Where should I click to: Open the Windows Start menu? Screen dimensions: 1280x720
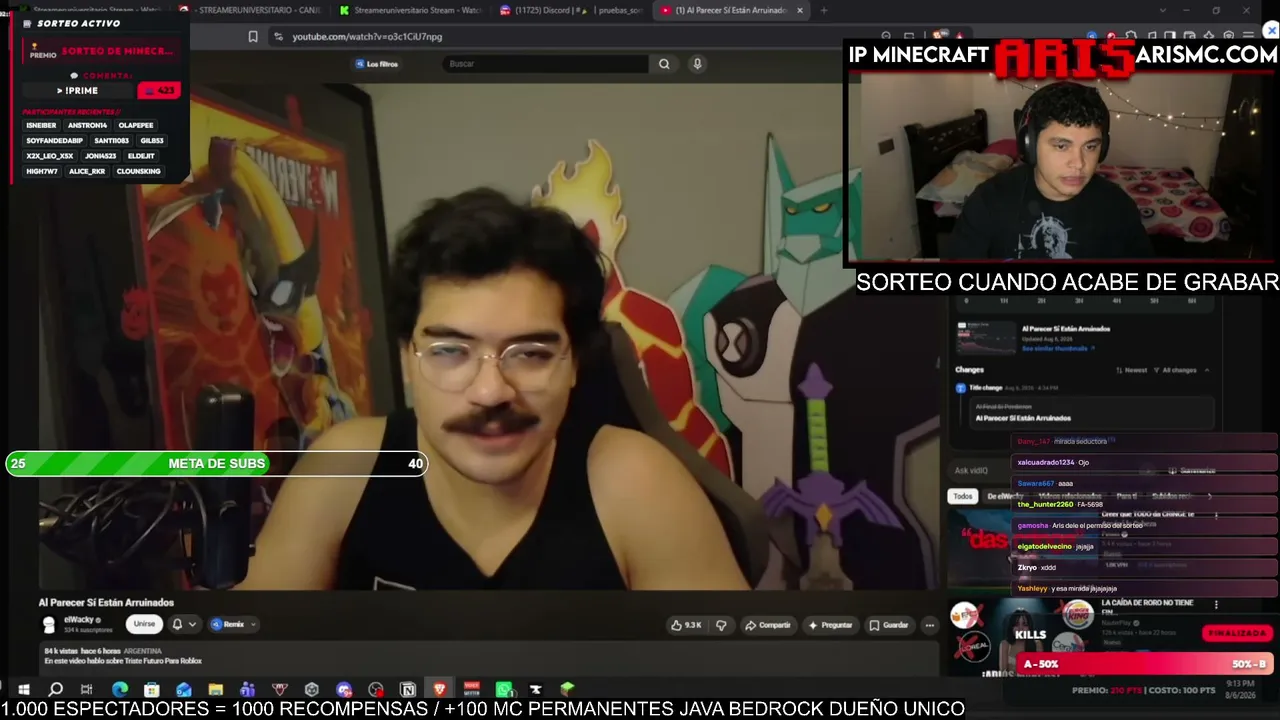point(24,689)
